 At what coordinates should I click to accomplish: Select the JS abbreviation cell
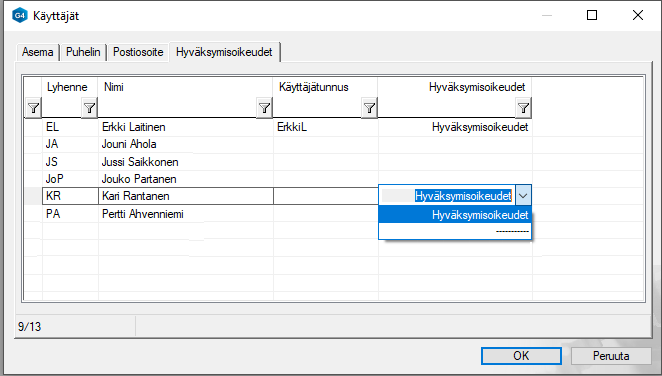(x=70, y=162)
